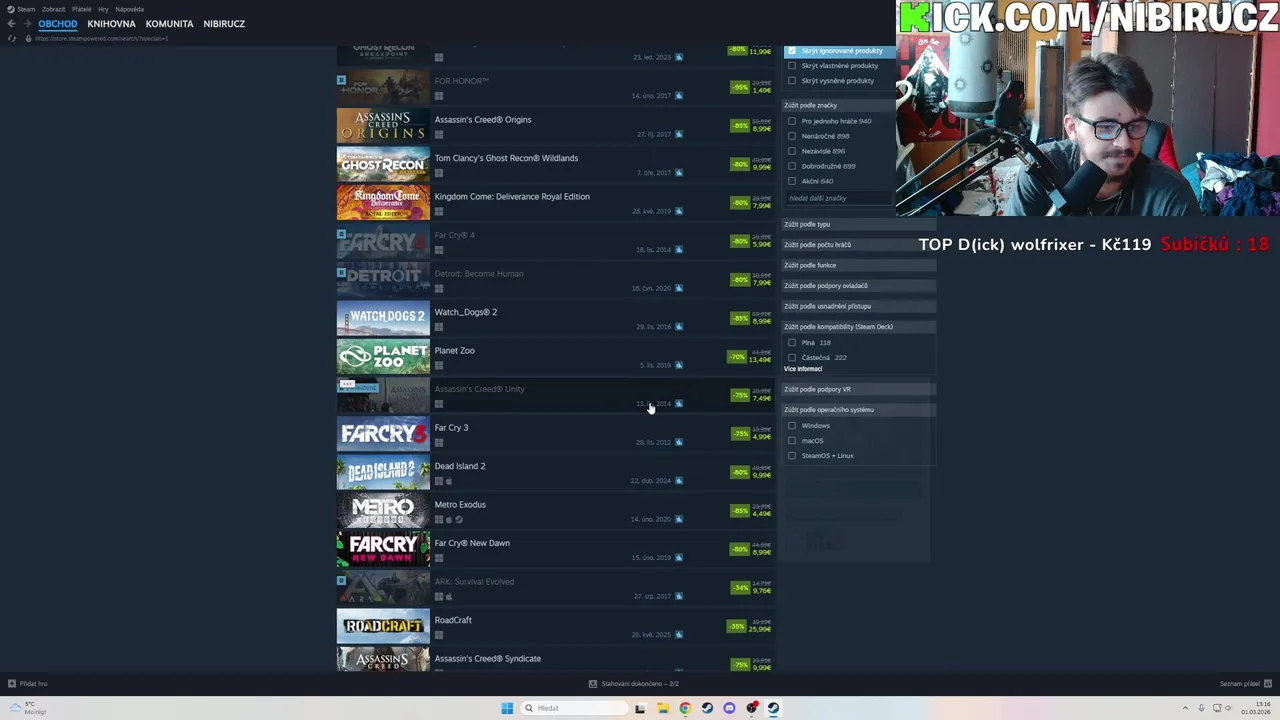Click the Apple platform icon in Dead Island 2 row
This screenshot has width=1280, height=720.
tap(449, 481)
